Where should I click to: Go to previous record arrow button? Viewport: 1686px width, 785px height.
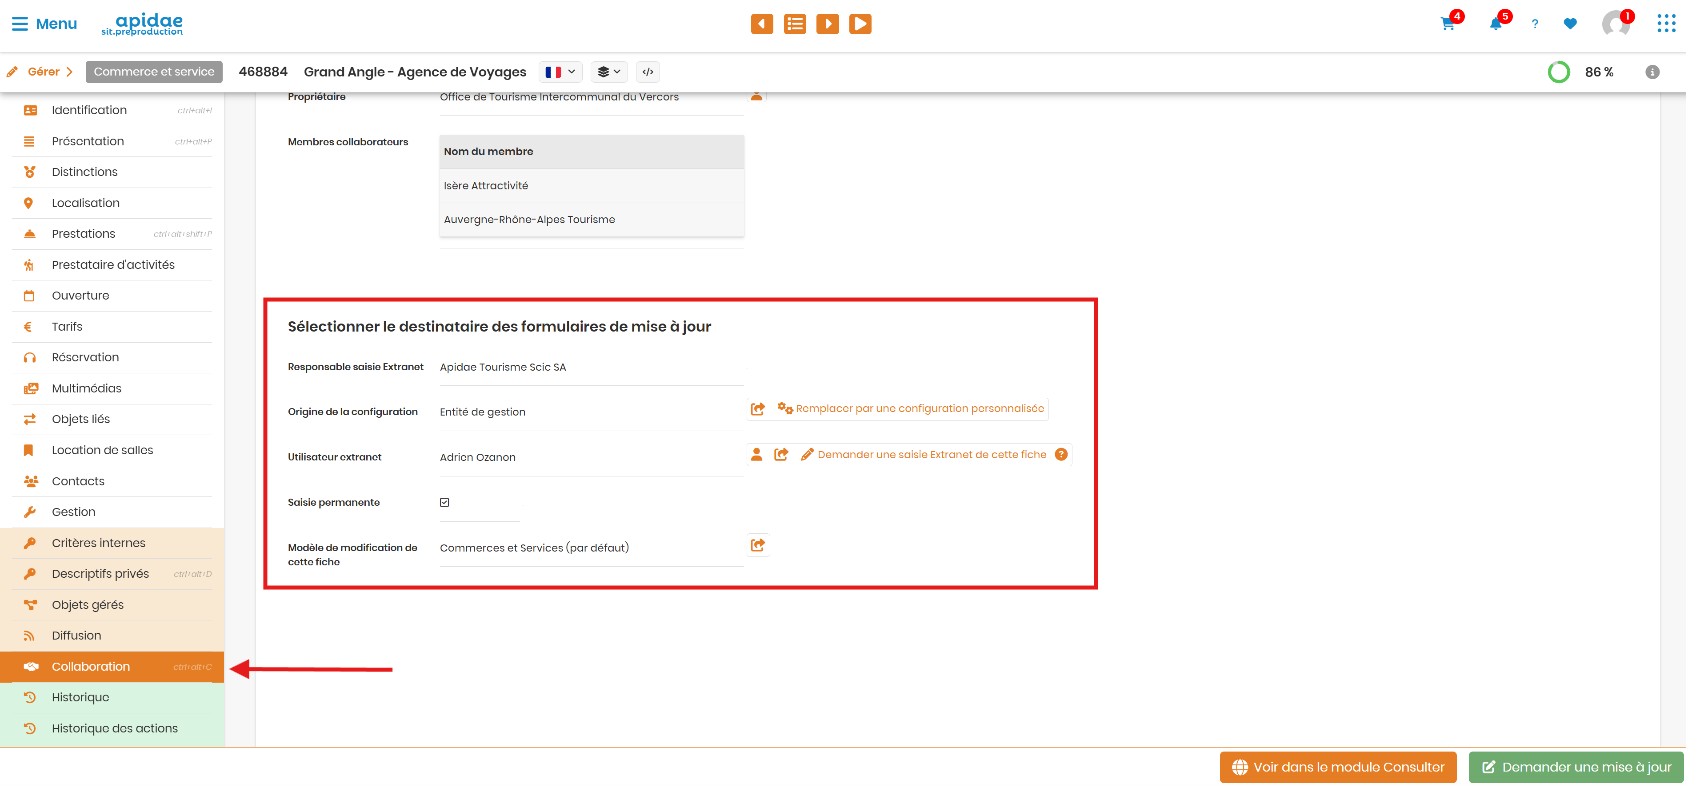point(762,24)
